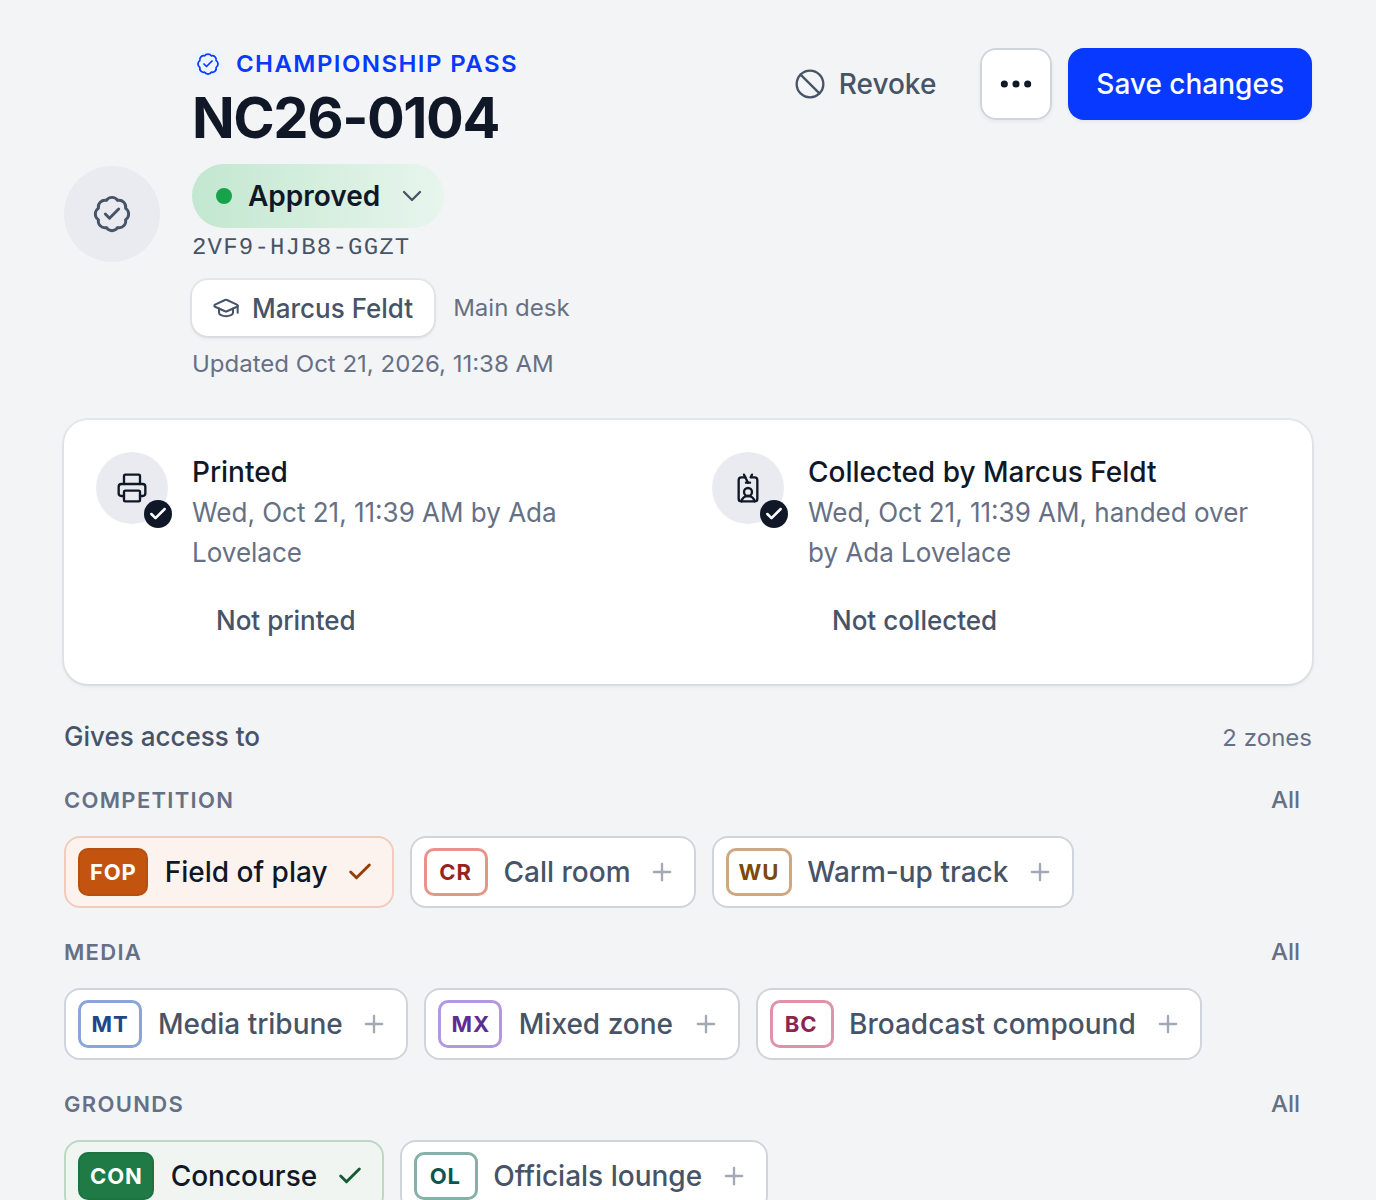Click the NC26-0104 pass title
Image resolution: width=1376 pixels, height=1200 pixels.
click(x=345, y=118)
